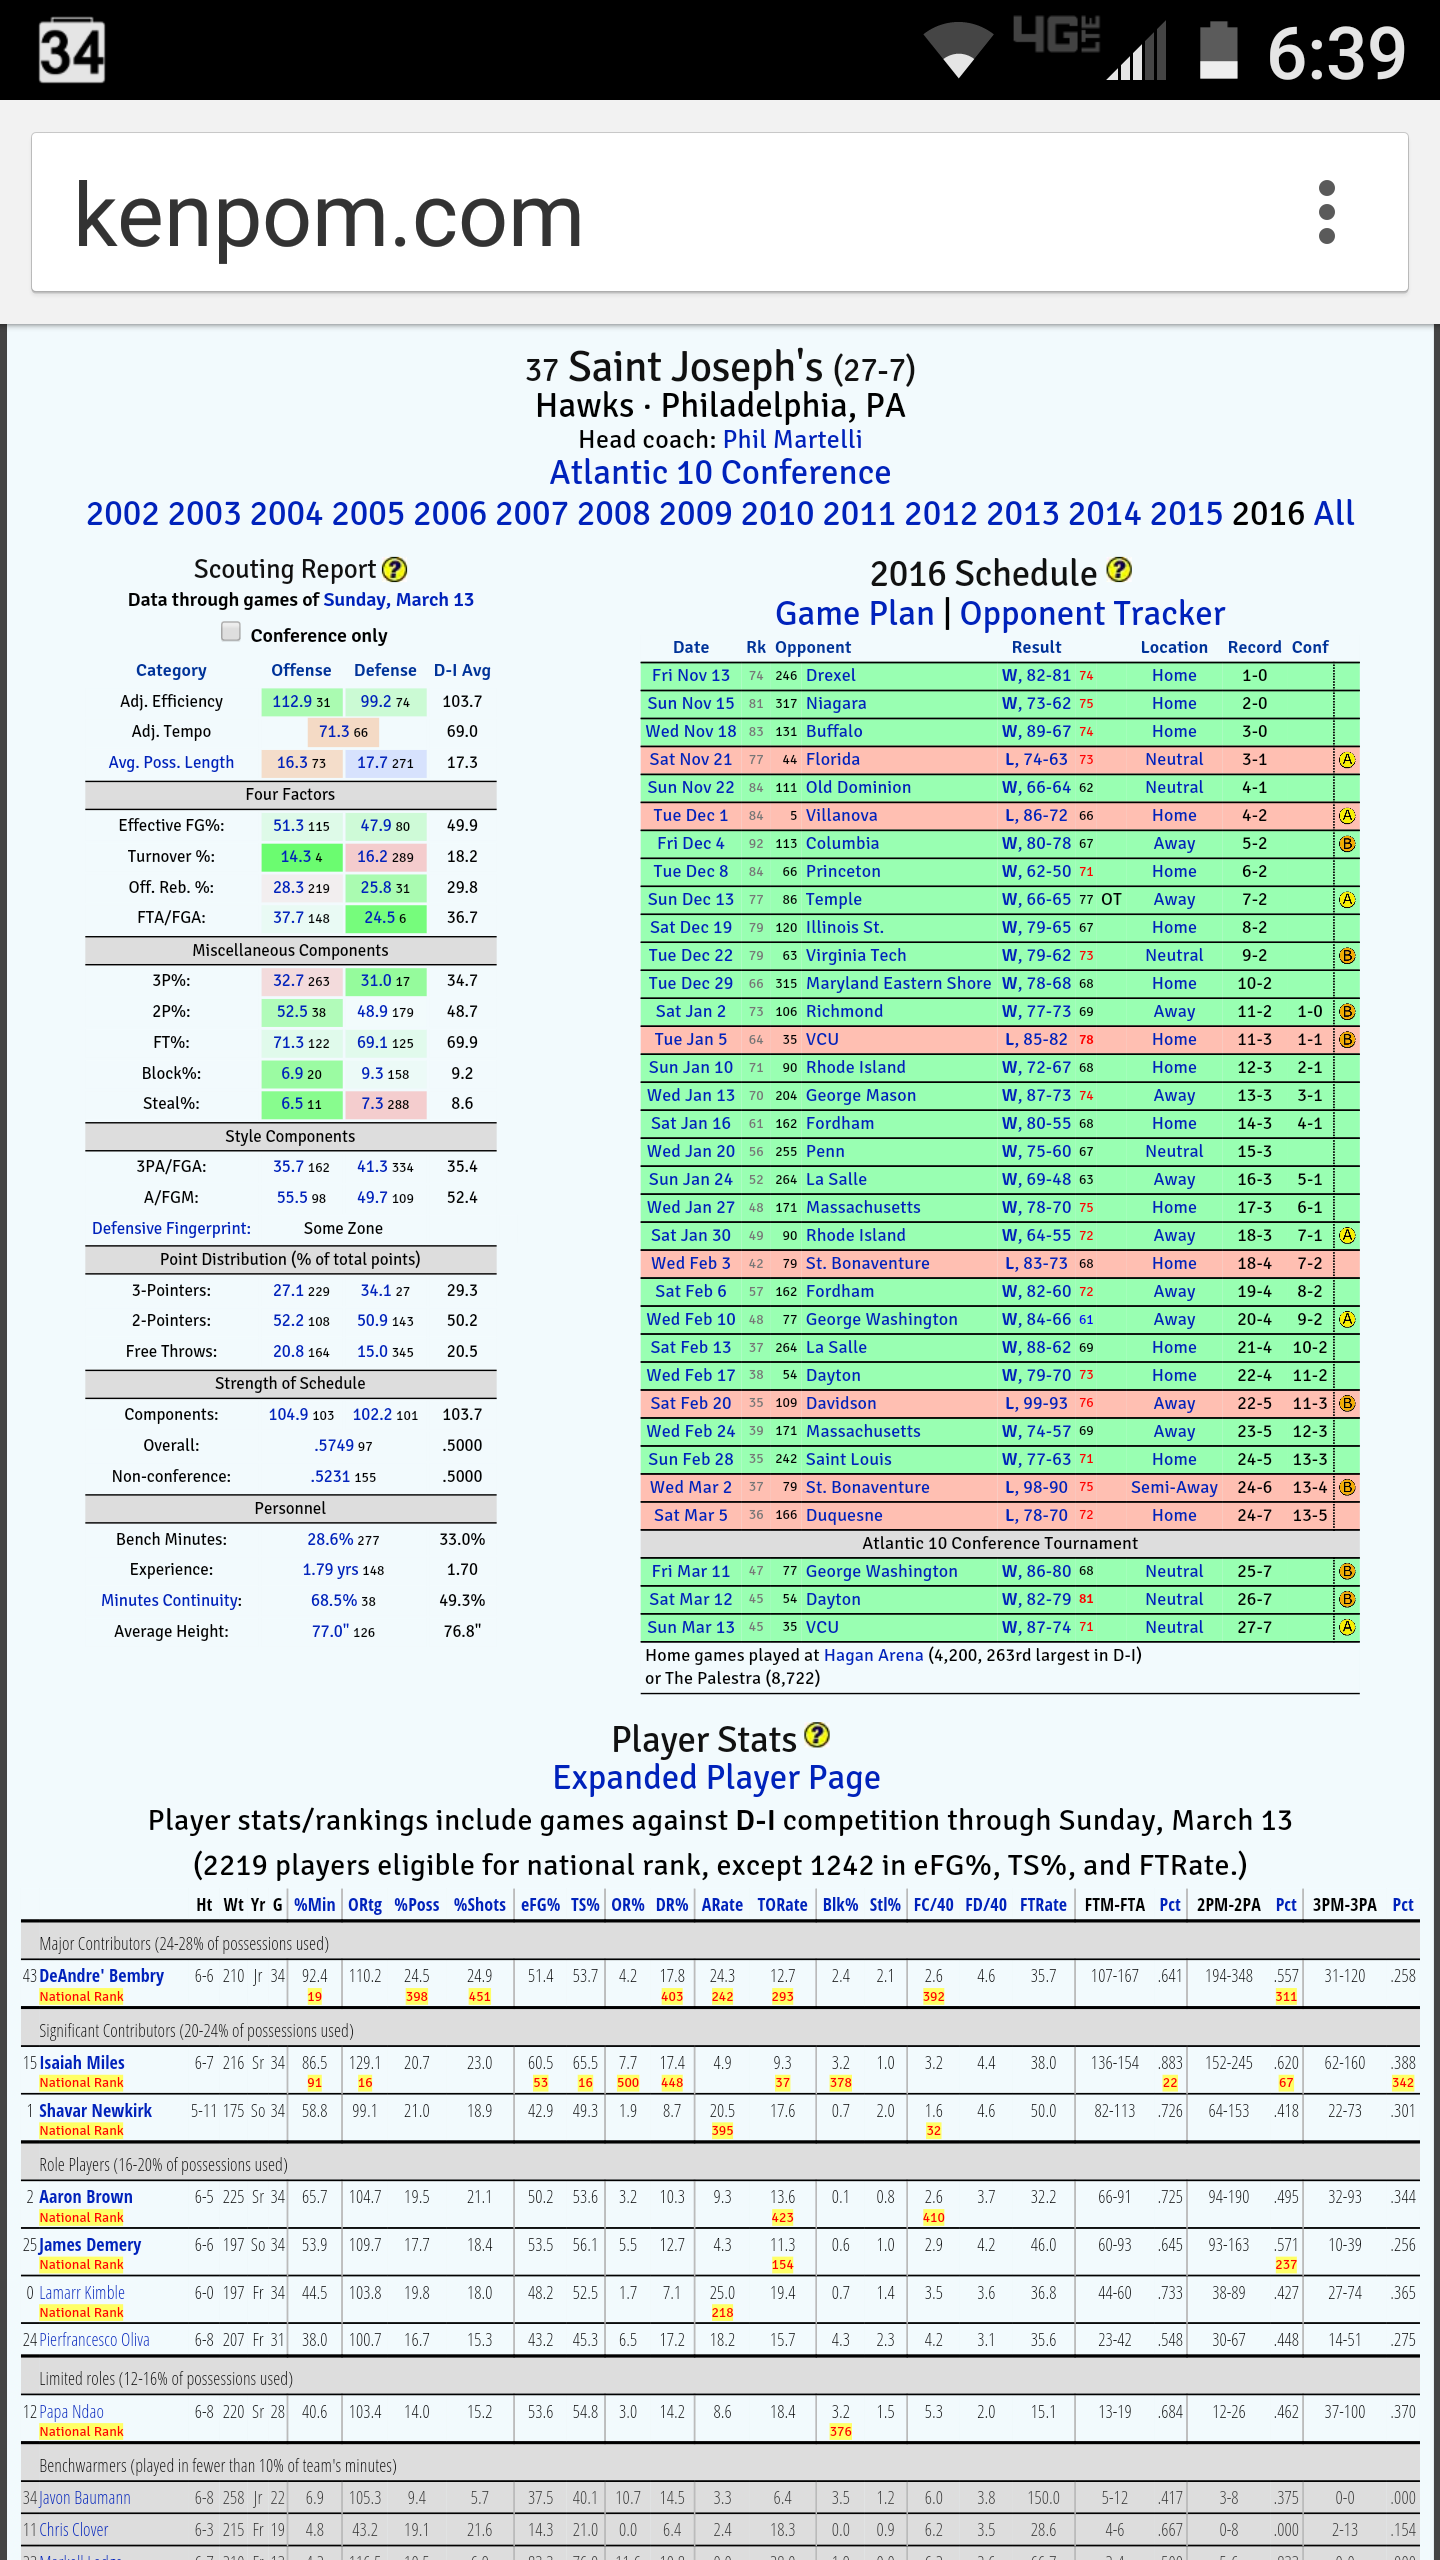This screenshot has width=1440, height=2560.
Task: Open Offense column header link
Action: (x=301, y=671)
